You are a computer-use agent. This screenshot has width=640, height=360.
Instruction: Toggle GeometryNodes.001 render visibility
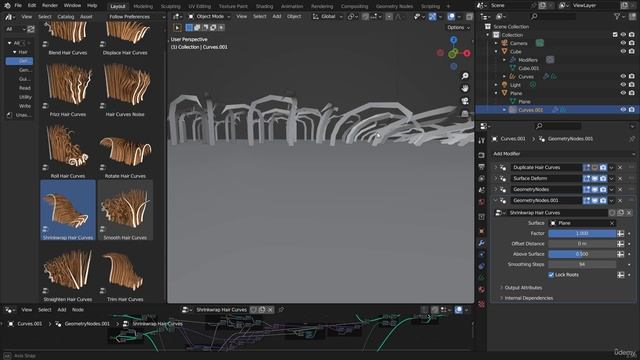click(603, 200)
